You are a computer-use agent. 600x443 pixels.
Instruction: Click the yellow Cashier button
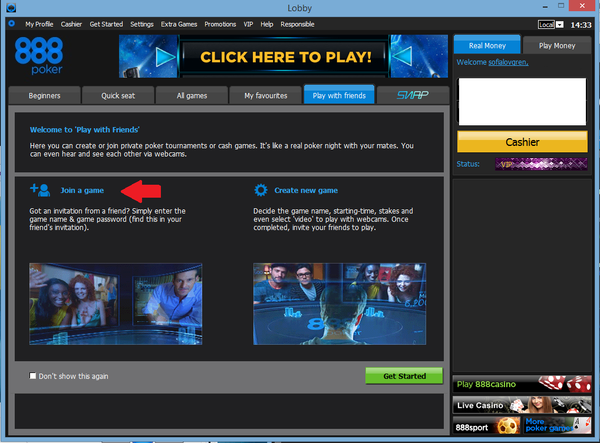(522, 142)
